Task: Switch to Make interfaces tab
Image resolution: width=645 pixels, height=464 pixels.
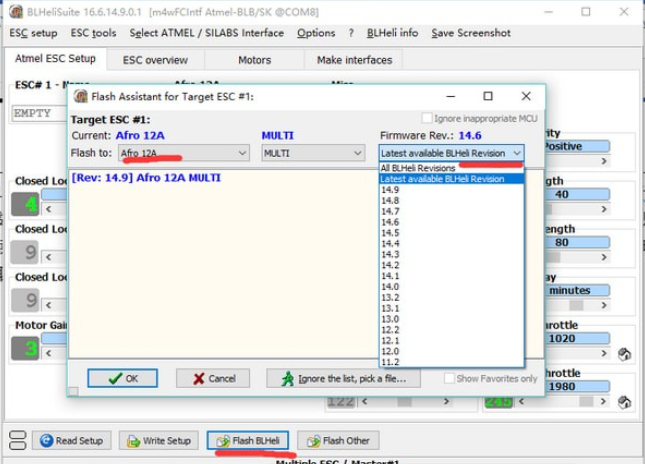Action: coord(354,60)
